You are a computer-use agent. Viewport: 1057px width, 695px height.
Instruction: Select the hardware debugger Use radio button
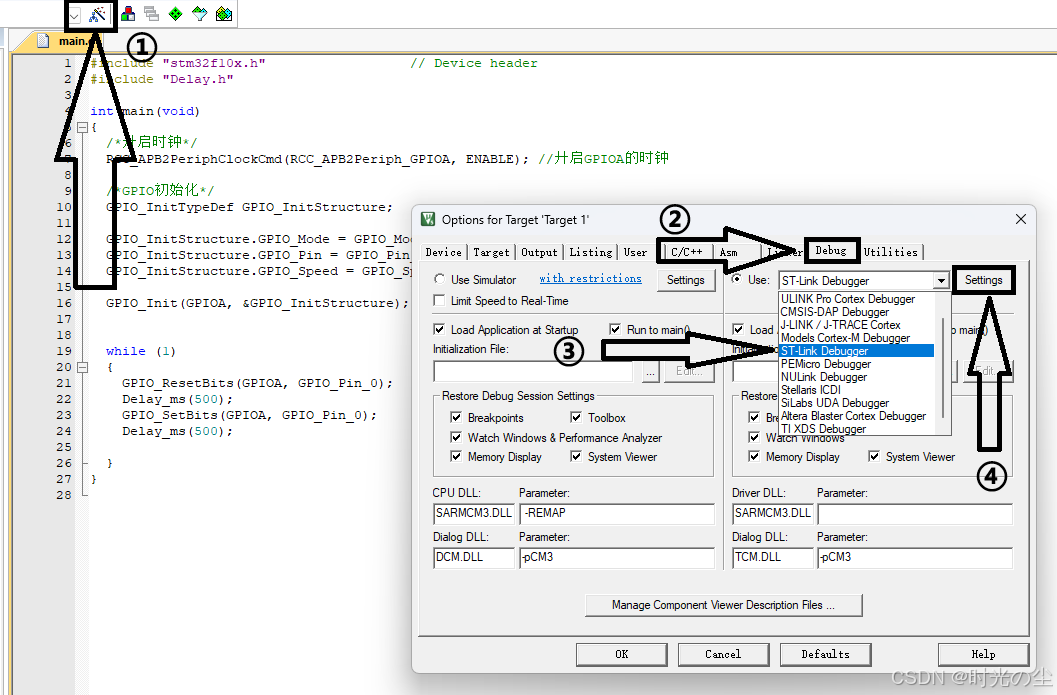(x=736, y=279)
